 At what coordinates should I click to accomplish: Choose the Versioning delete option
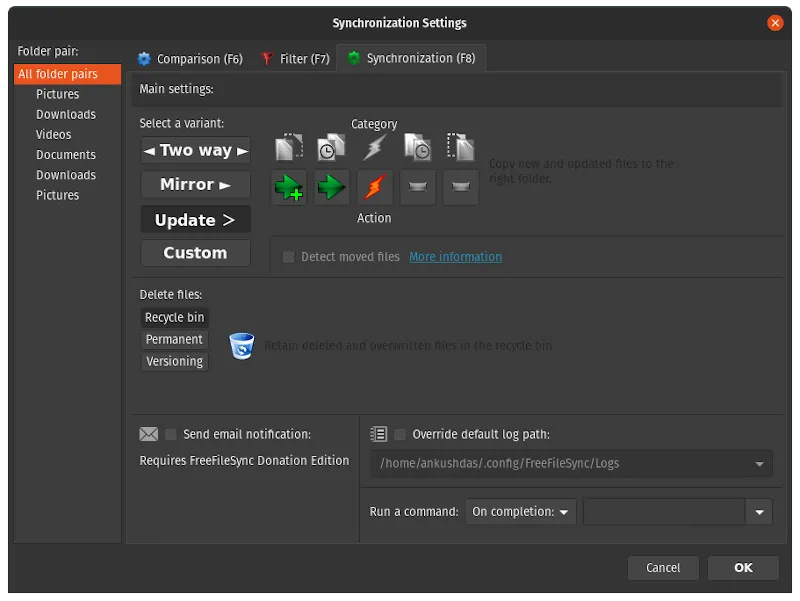[x=175, y=362]
